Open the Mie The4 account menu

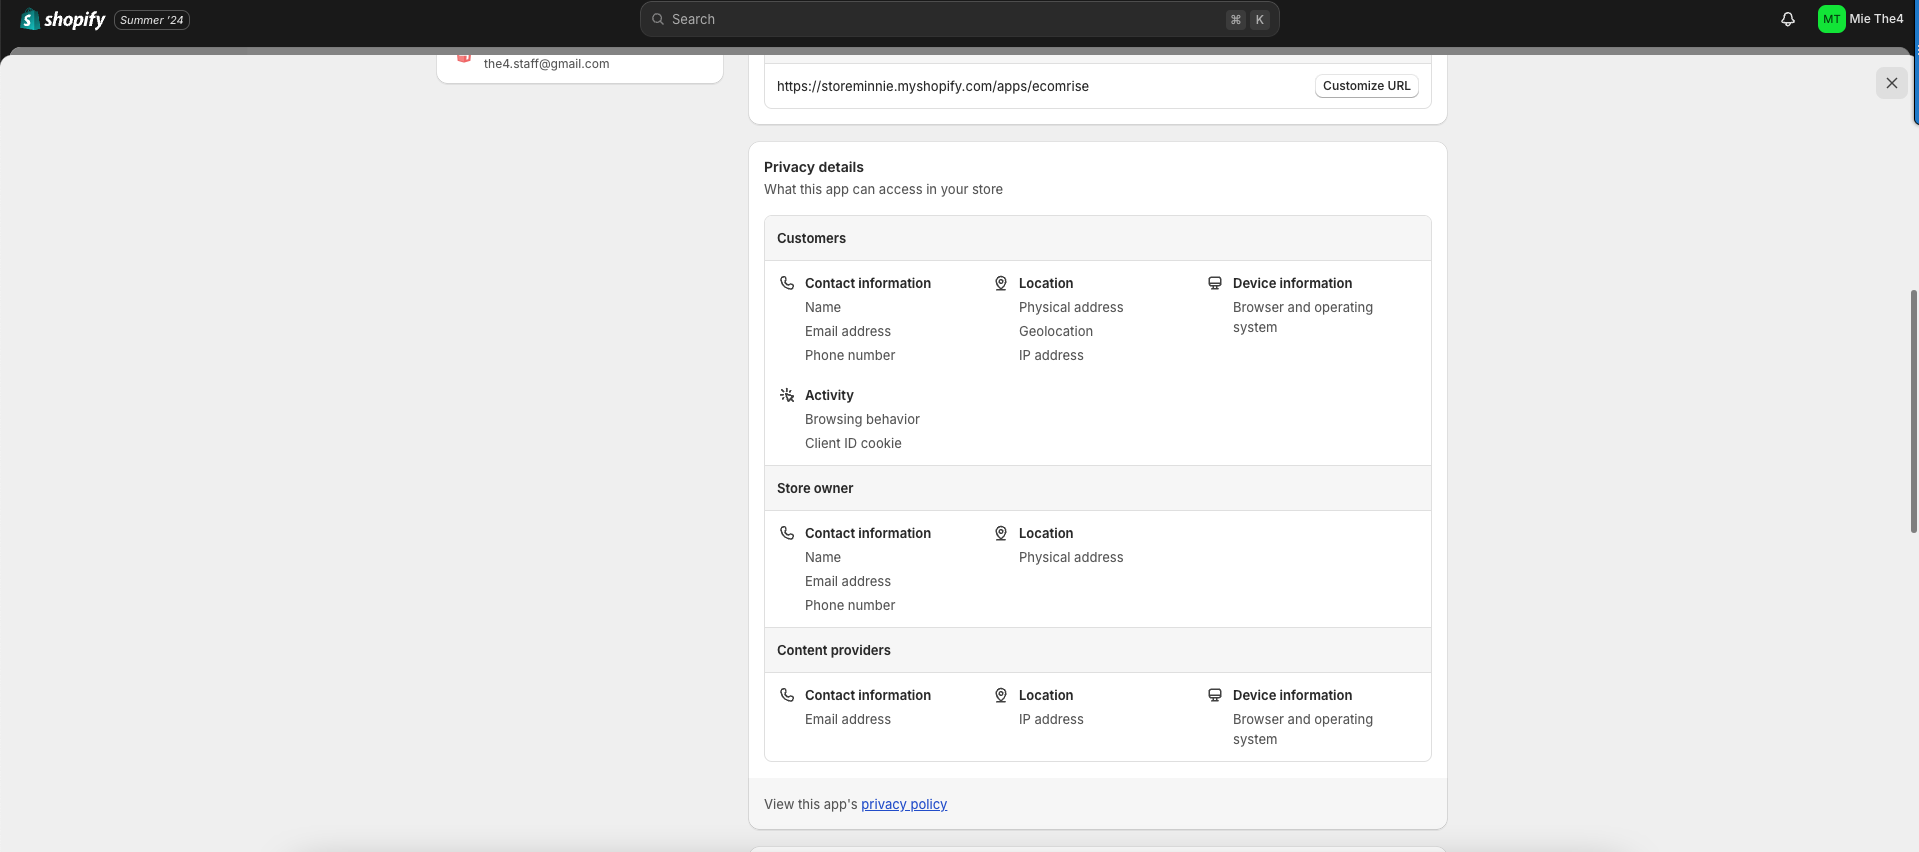[x=1876, y=19]
